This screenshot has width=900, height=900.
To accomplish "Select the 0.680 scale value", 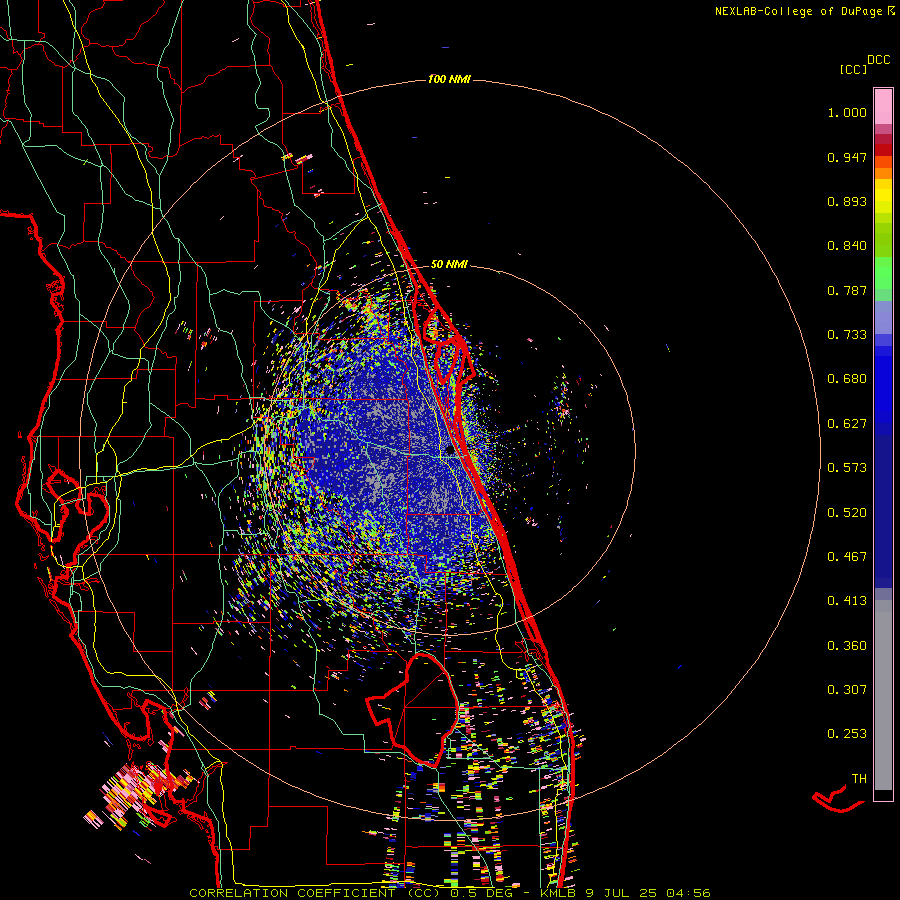I will (x=847, y=379).
